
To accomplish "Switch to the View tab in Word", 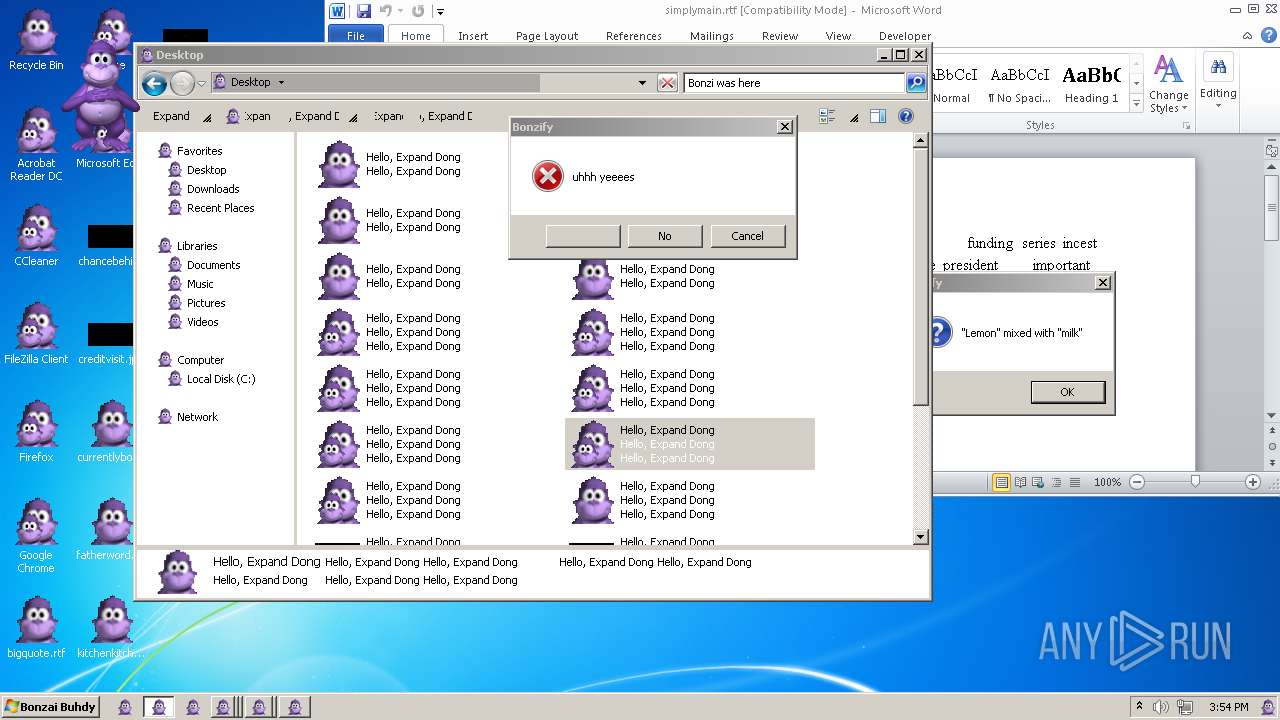I will coord(838,35).
